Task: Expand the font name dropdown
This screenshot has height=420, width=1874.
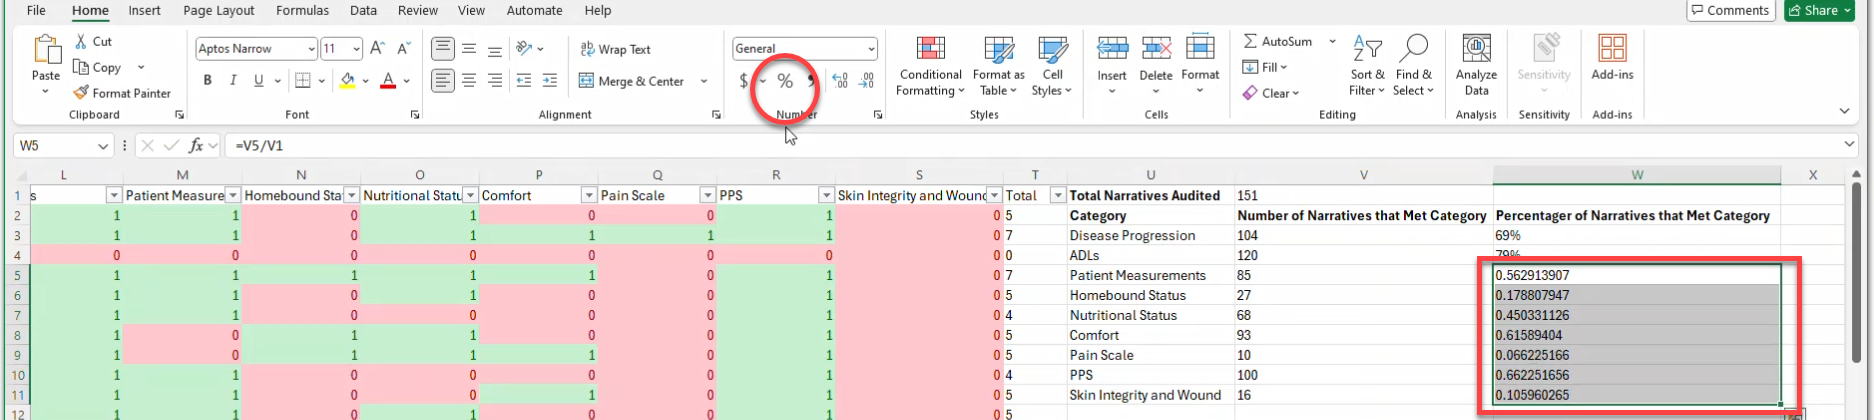Action: (x=311, y=49)
